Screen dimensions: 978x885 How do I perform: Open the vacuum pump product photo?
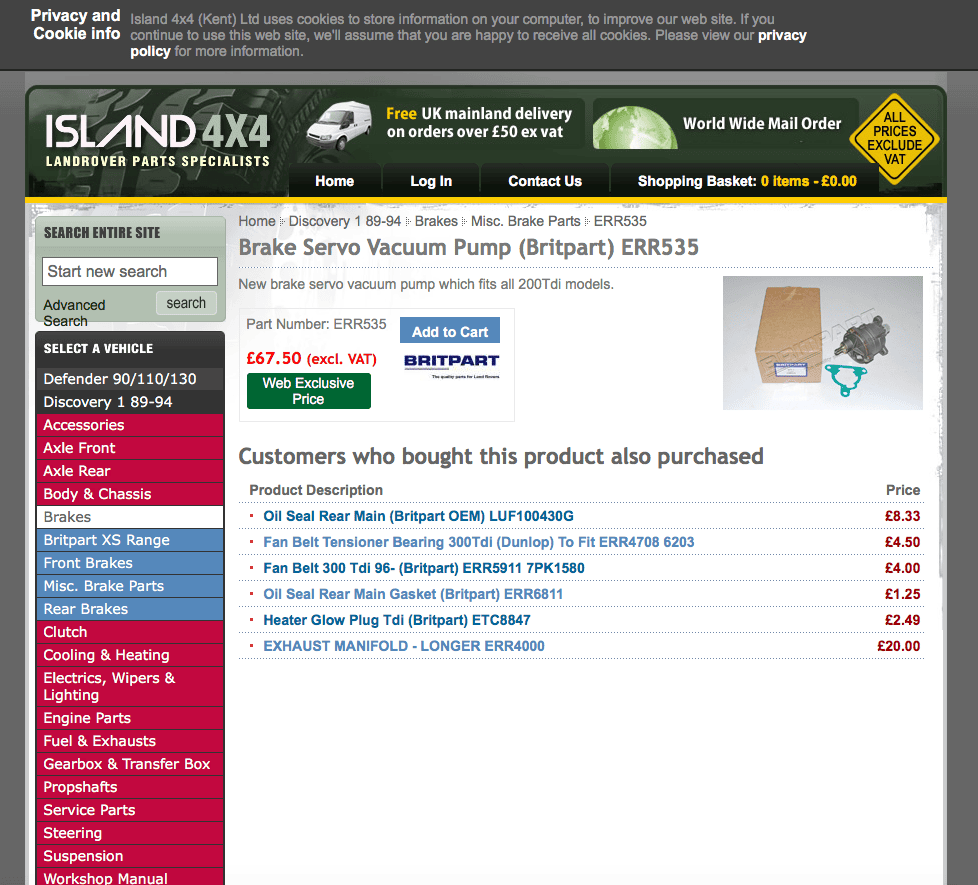pos(822,342)
